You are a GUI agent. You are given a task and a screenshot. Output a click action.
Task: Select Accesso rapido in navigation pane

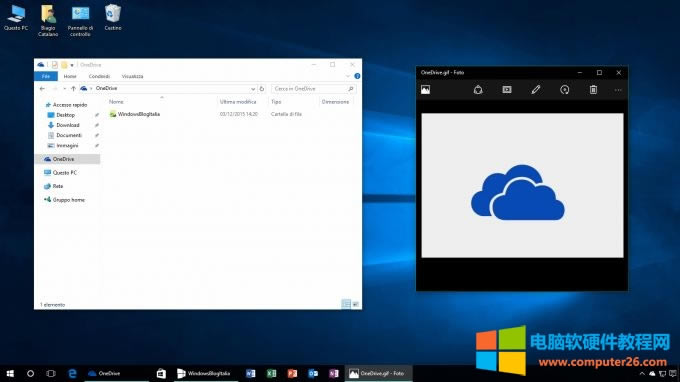pos(66,105)
